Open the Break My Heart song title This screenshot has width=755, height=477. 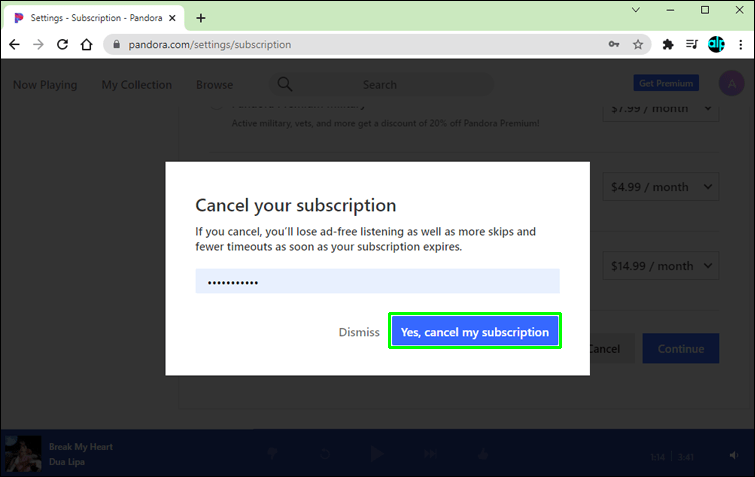[x=81, y=447]
